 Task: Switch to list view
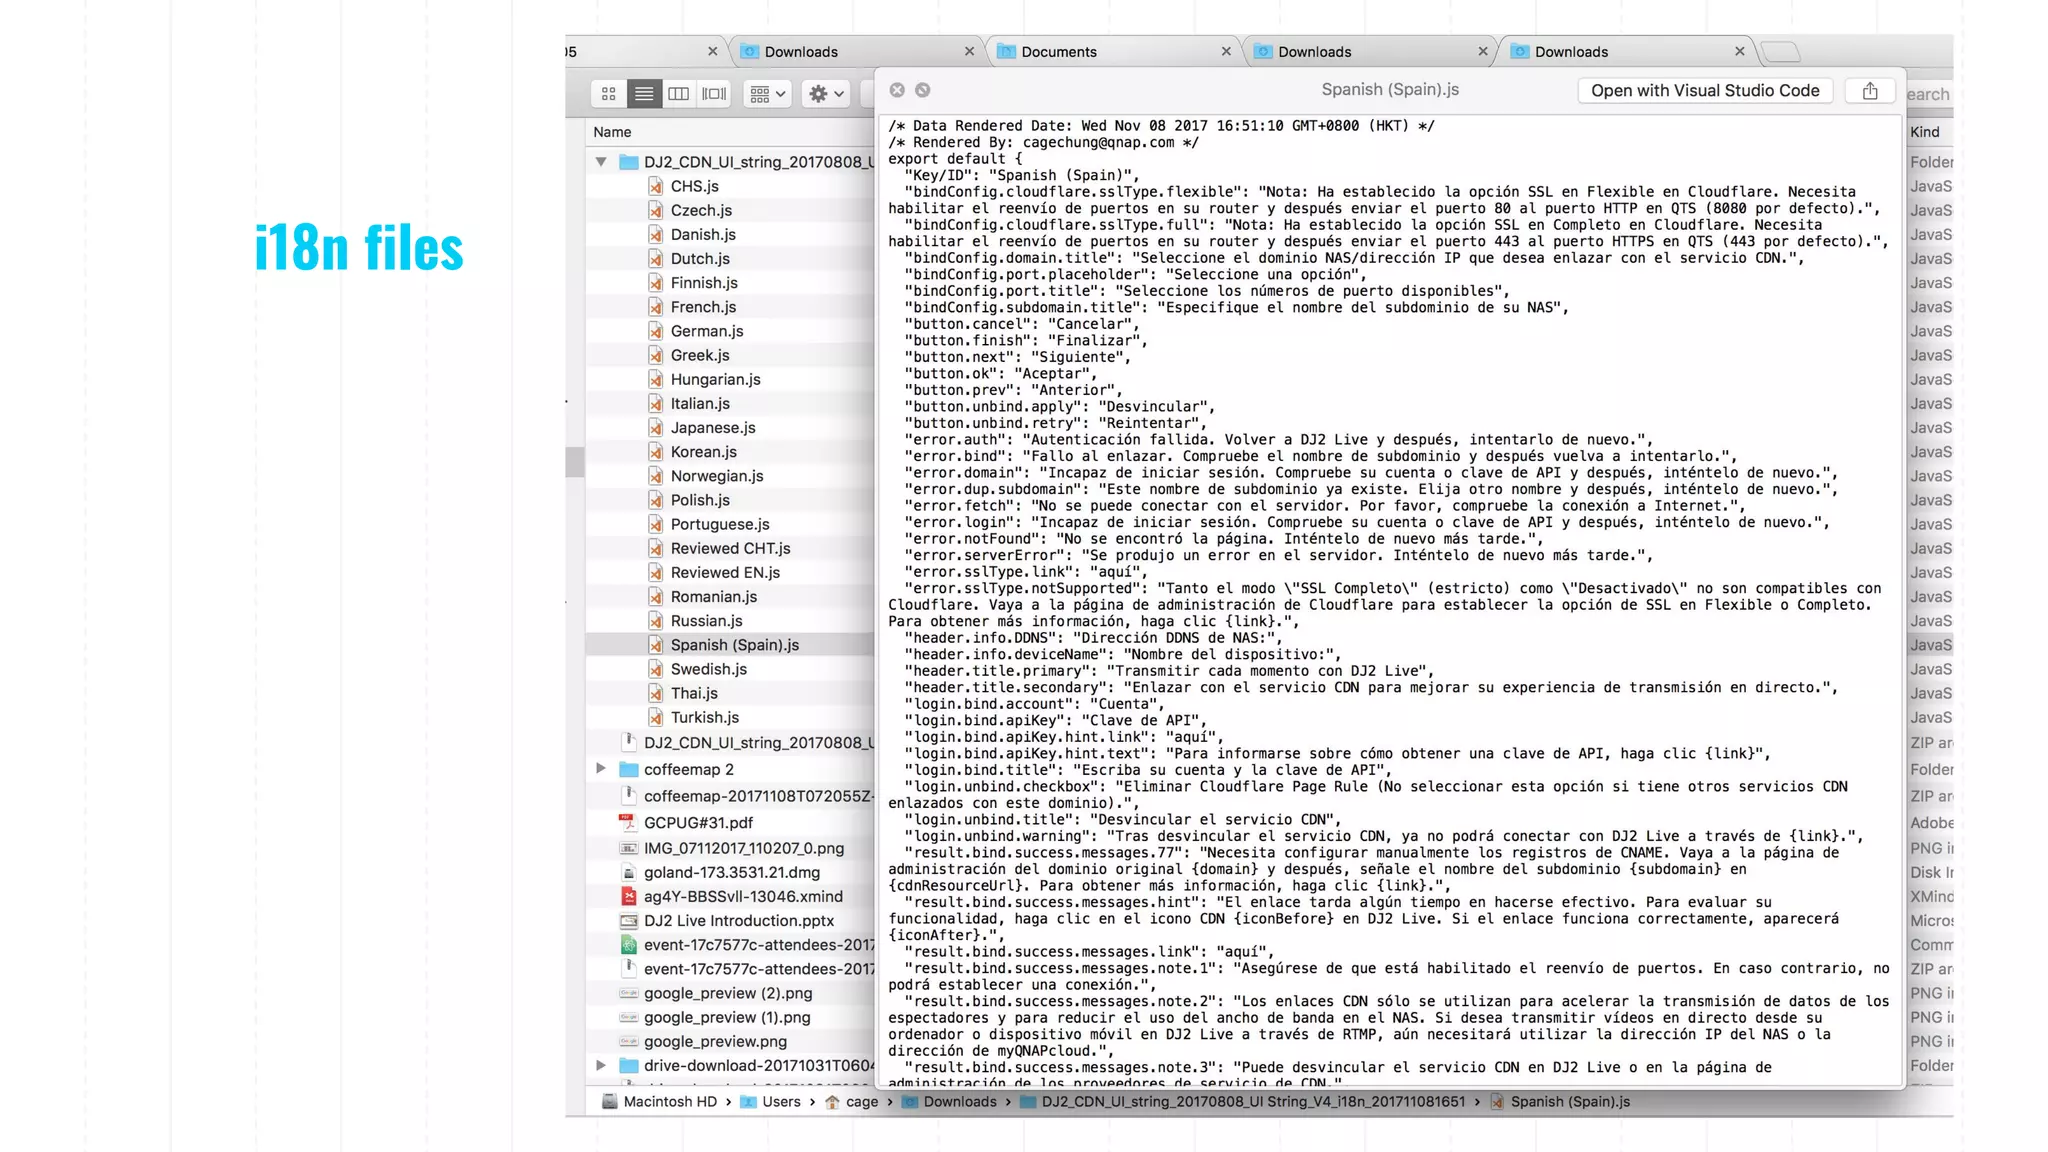point(644,94)
